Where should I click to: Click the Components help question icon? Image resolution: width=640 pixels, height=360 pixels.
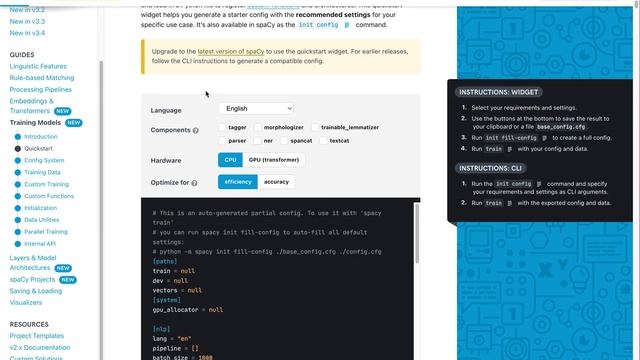(196, 131)
